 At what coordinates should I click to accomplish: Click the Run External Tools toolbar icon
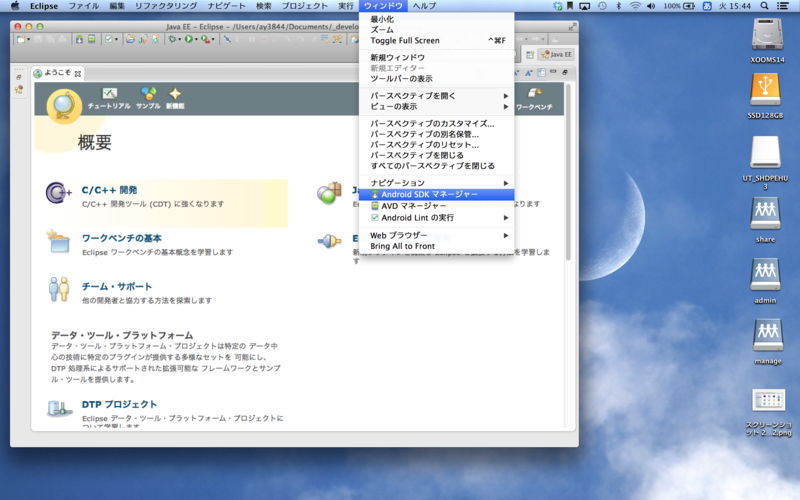205,39
